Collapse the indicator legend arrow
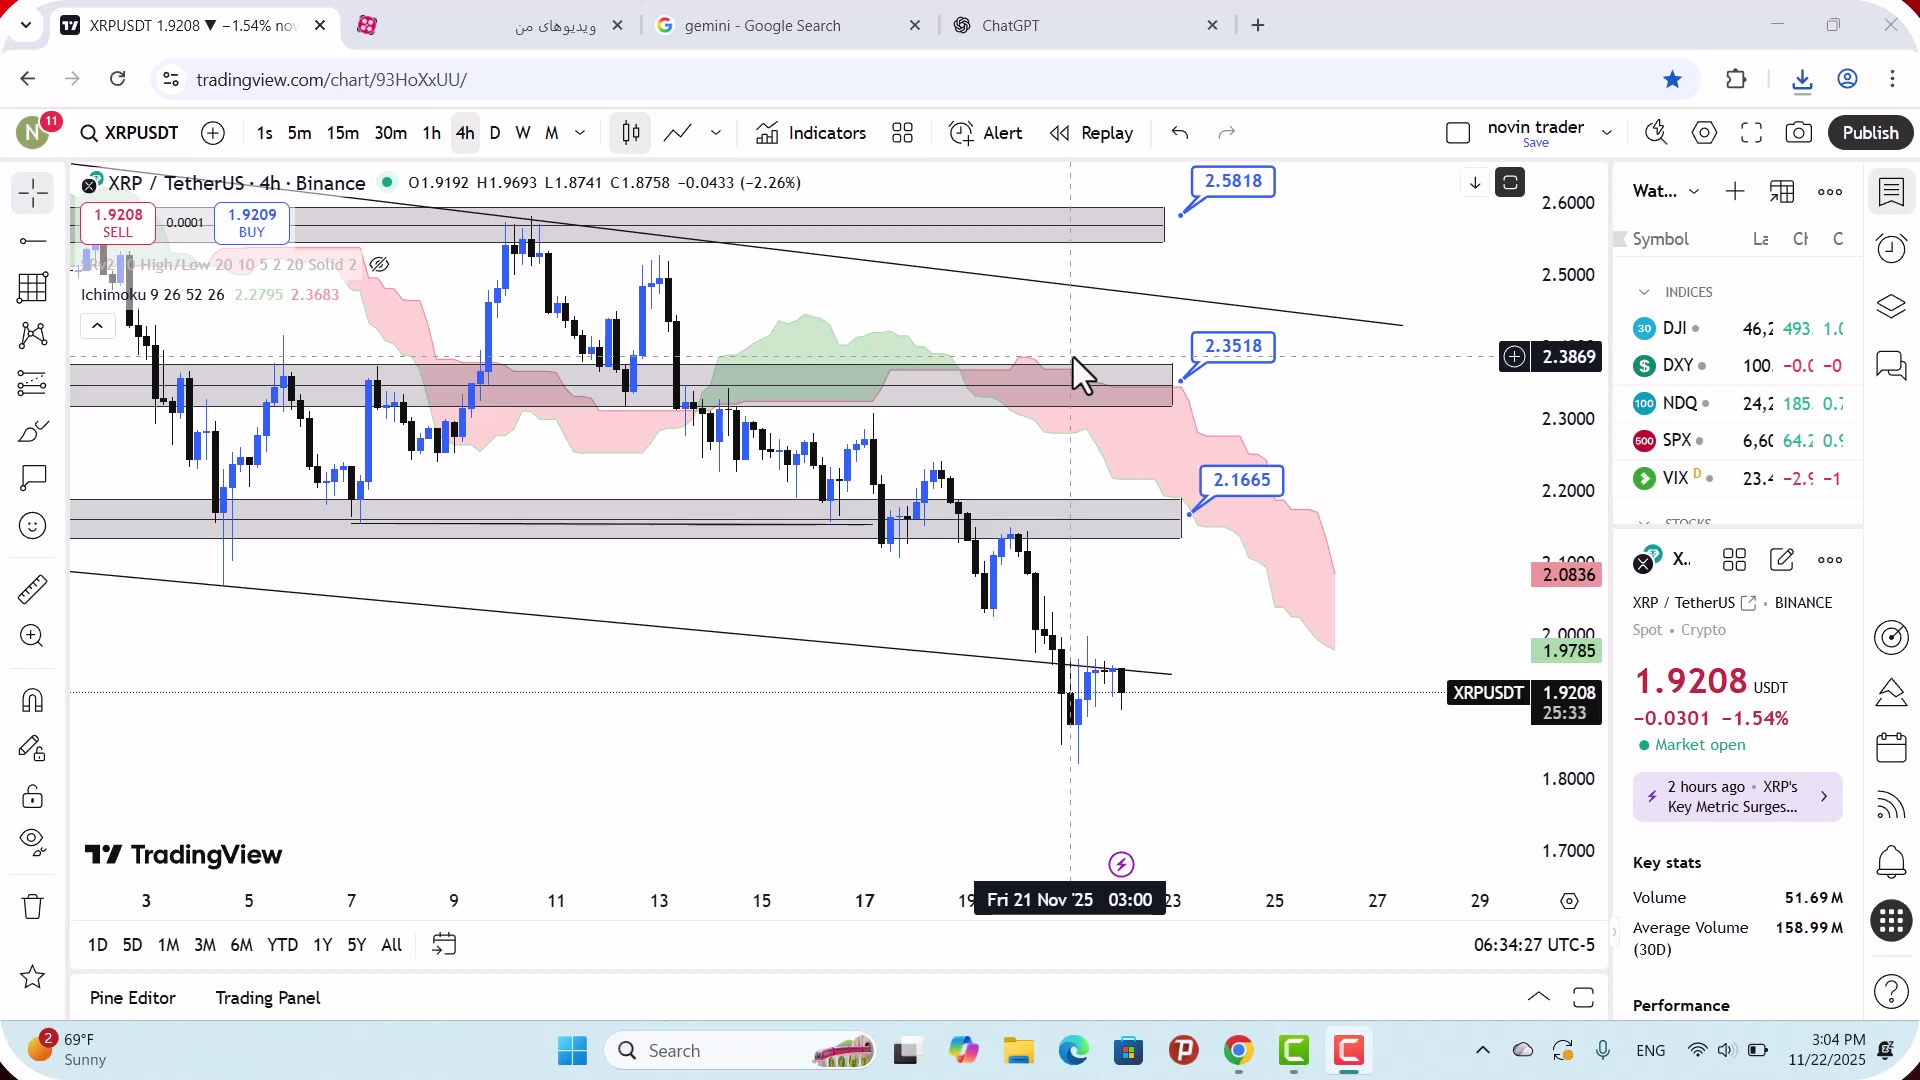Image resolution: width=1920 pixels, height=1080 pixels. point(97,326)
